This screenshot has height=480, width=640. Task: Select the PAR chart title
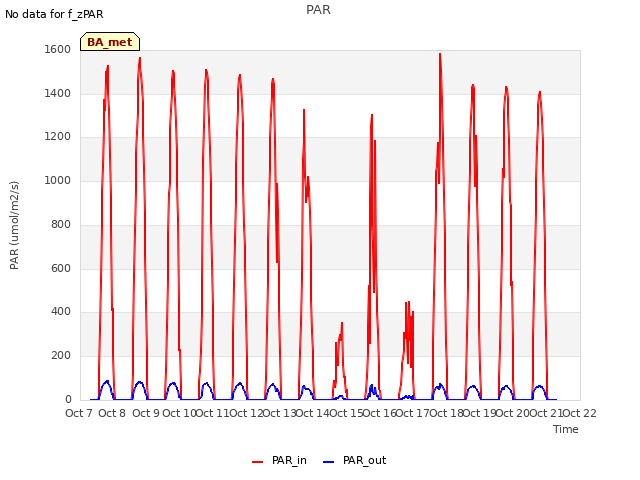318,10
